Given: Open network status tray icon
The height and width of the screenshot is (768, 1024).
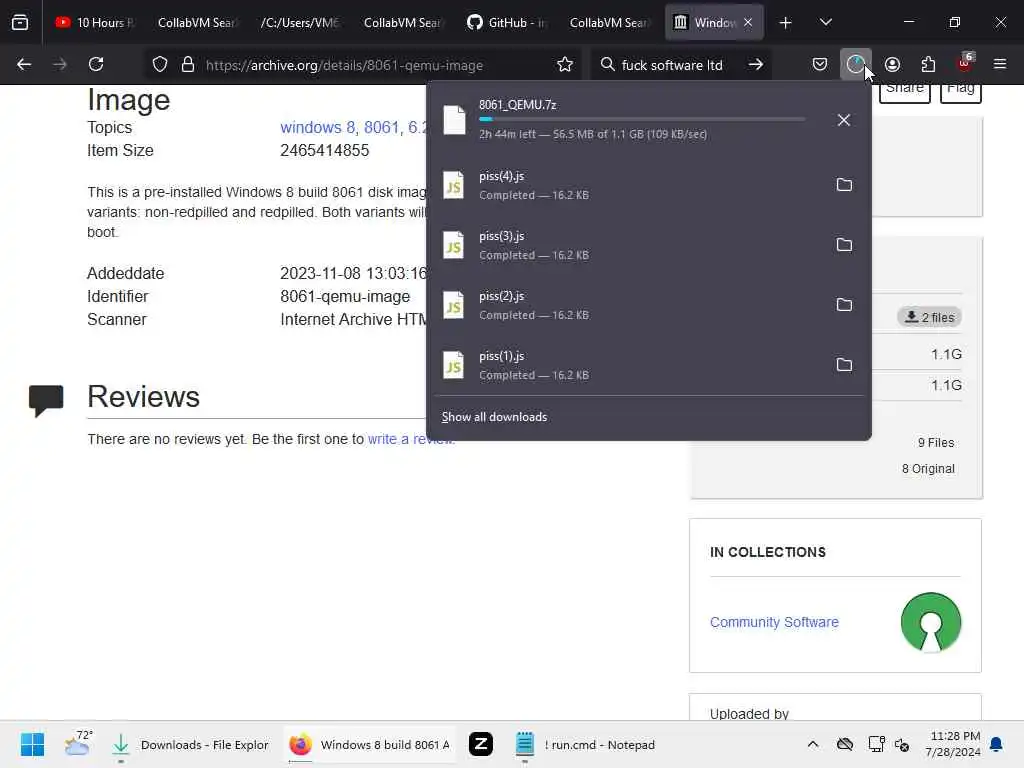Looking at the screenshot, I should coord(876,744).
